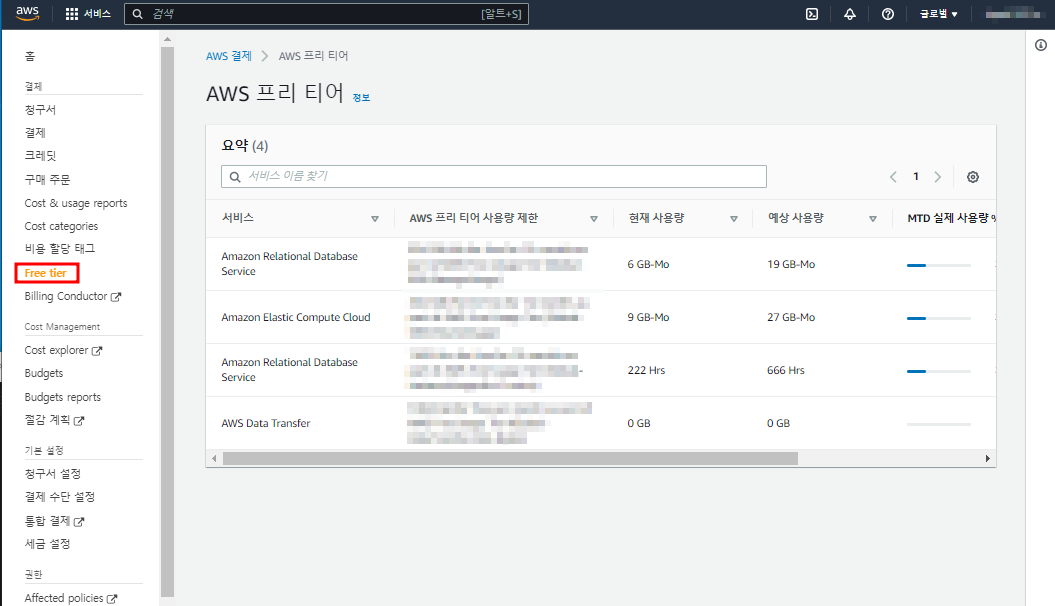Screen dimensions: 1055x606
Task: Click the 222 Hrs usage value
Action: coord(646,371)
